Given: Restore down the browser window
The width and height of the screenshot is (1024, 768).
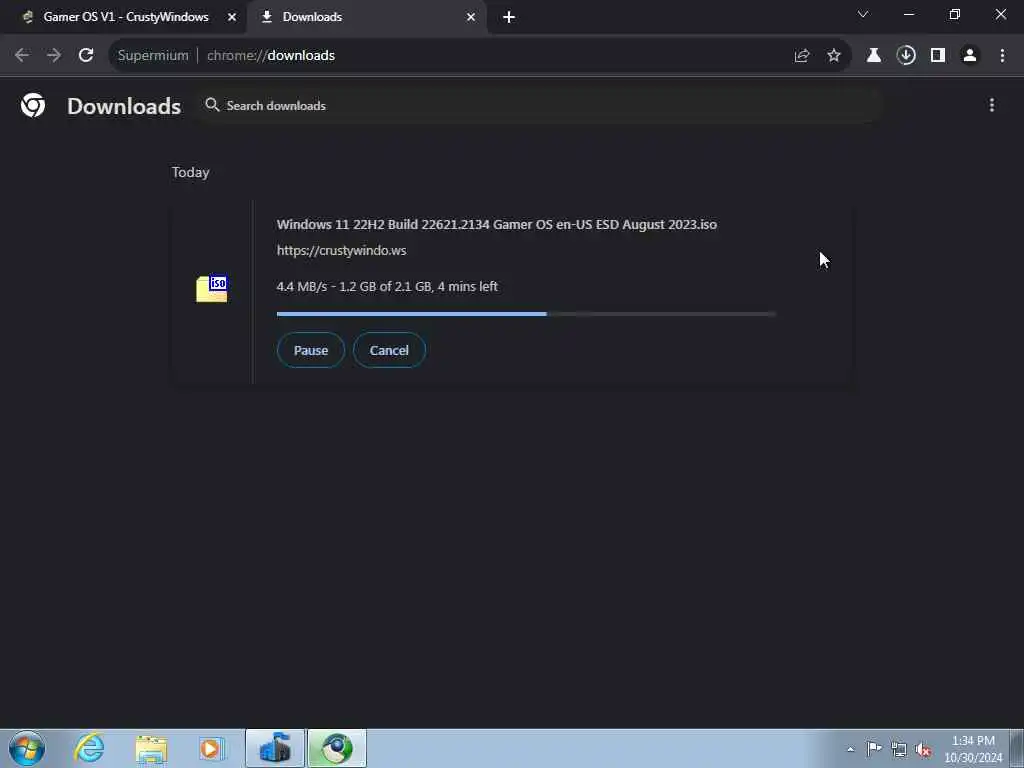Looking at the screenshot, I should pyautogui.click(x=954, y=14).
